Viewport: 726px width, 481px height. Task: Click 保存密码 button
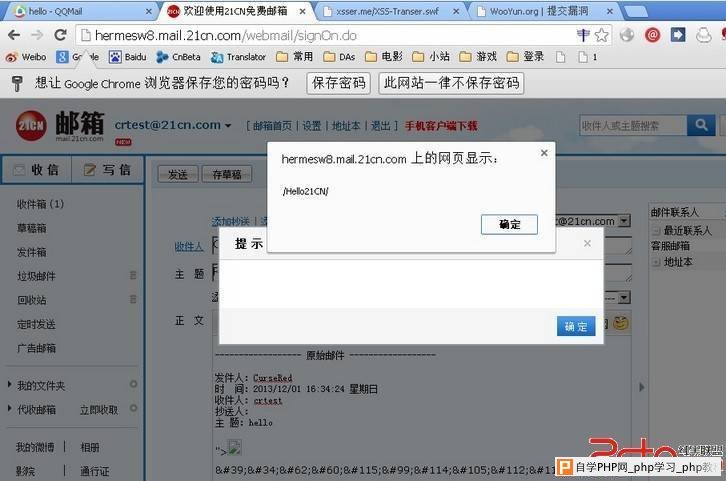click(x=338, y=83)
